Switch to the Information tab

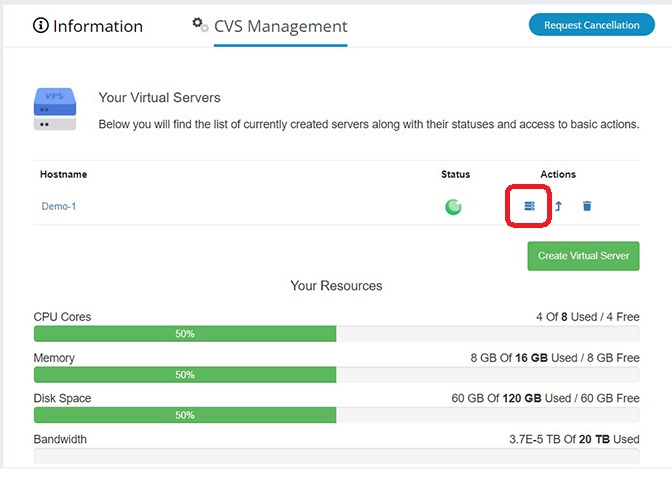pos(88,26)
